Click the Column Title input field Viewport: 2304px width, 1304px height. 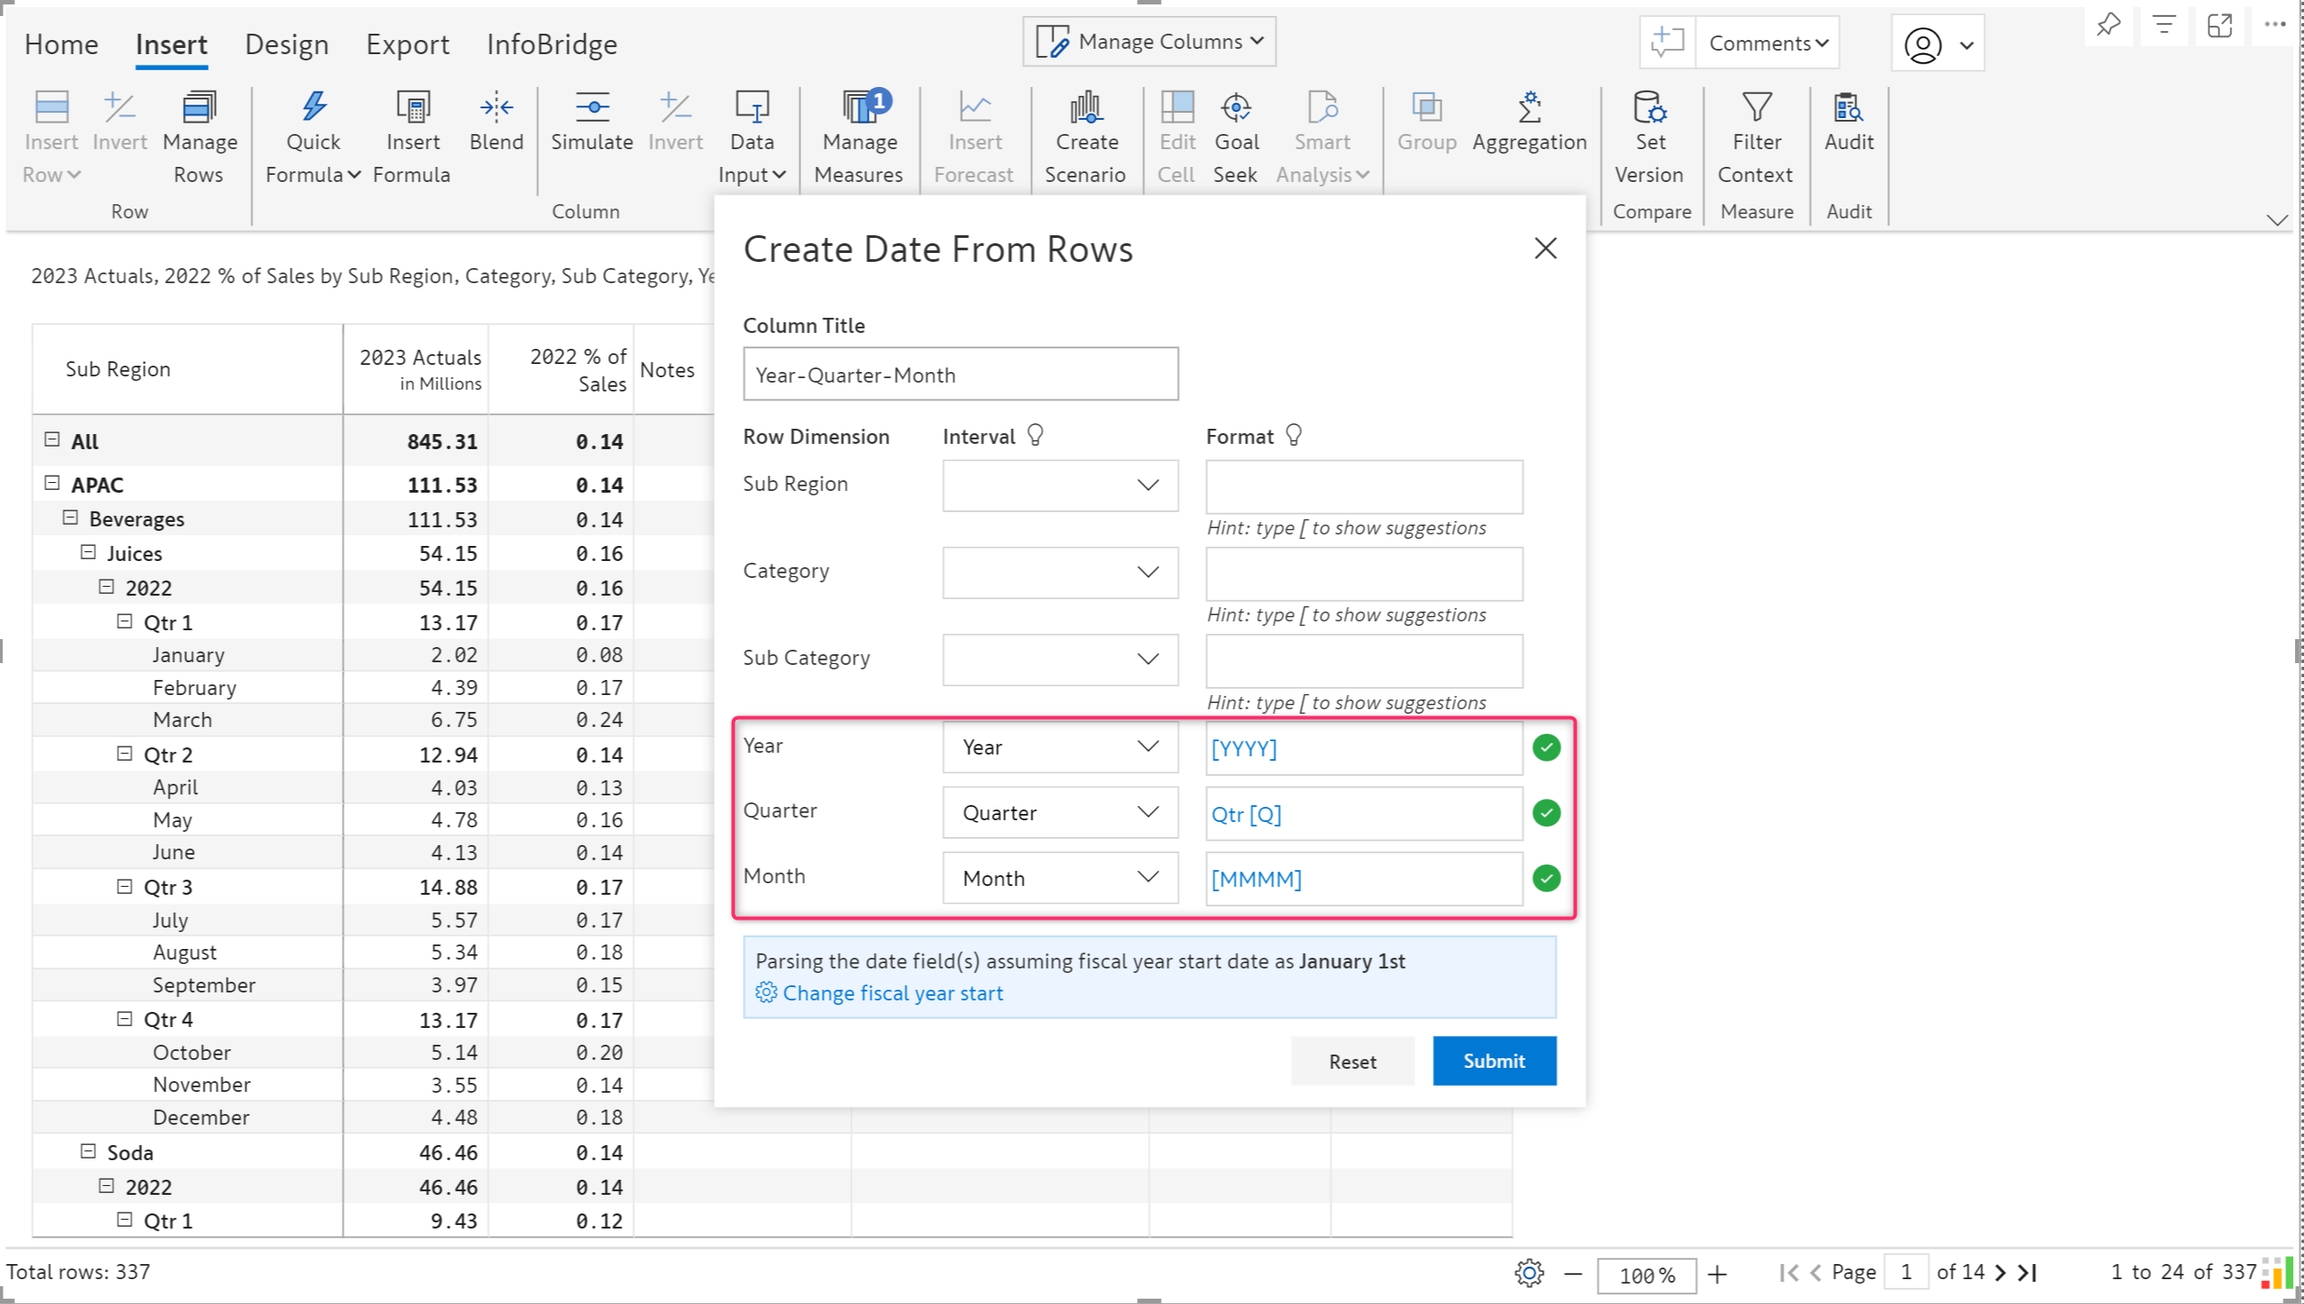(960, 375)
